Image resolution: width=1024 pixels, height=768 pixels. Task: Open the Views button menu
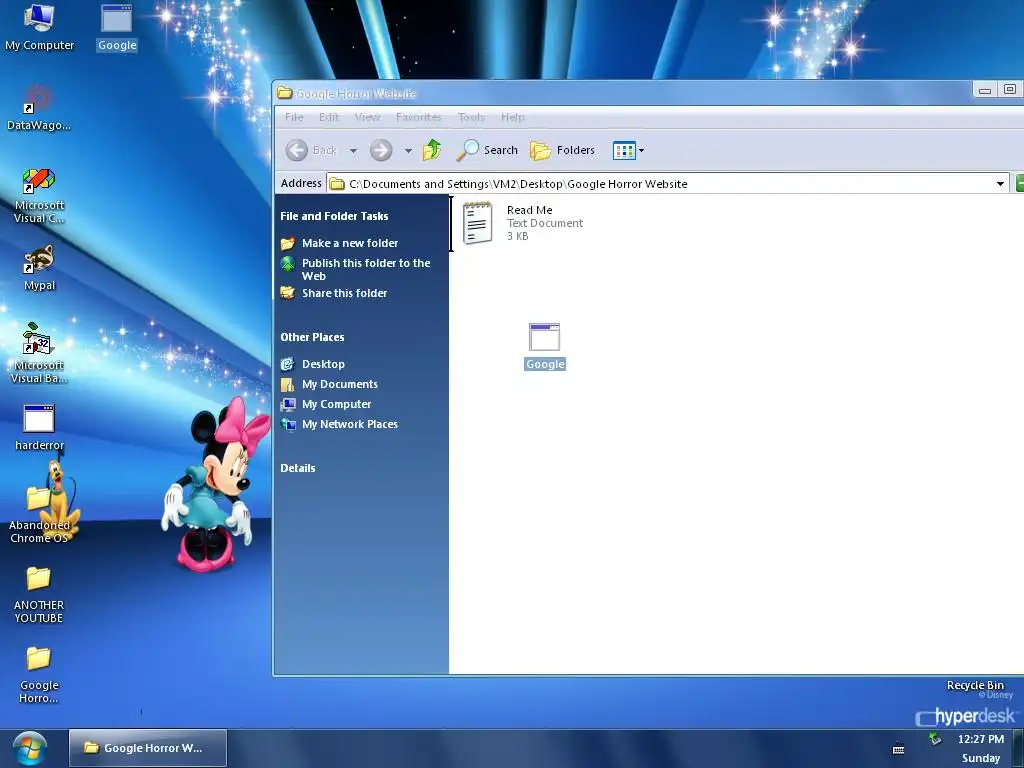point(628,150)
